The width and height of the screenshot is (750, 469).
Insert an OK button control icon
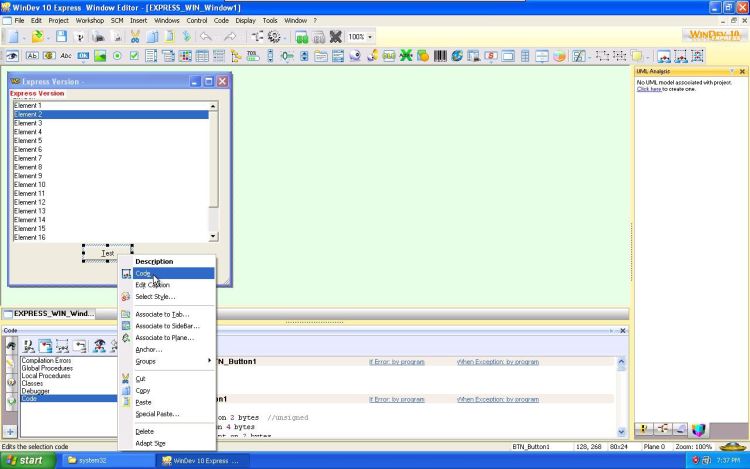83,56
